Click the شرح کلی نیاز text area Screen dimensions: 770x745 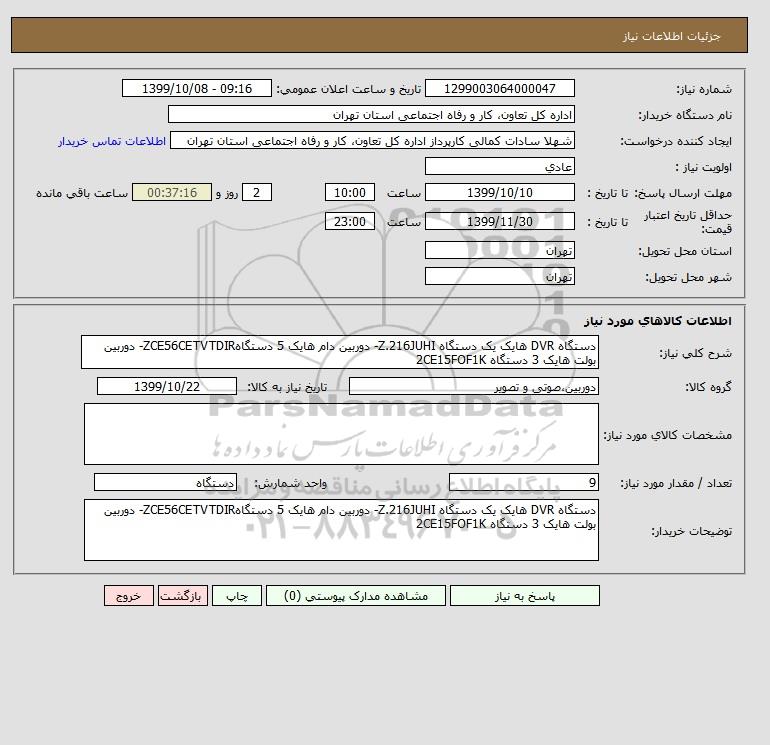(x=340, y=352)
